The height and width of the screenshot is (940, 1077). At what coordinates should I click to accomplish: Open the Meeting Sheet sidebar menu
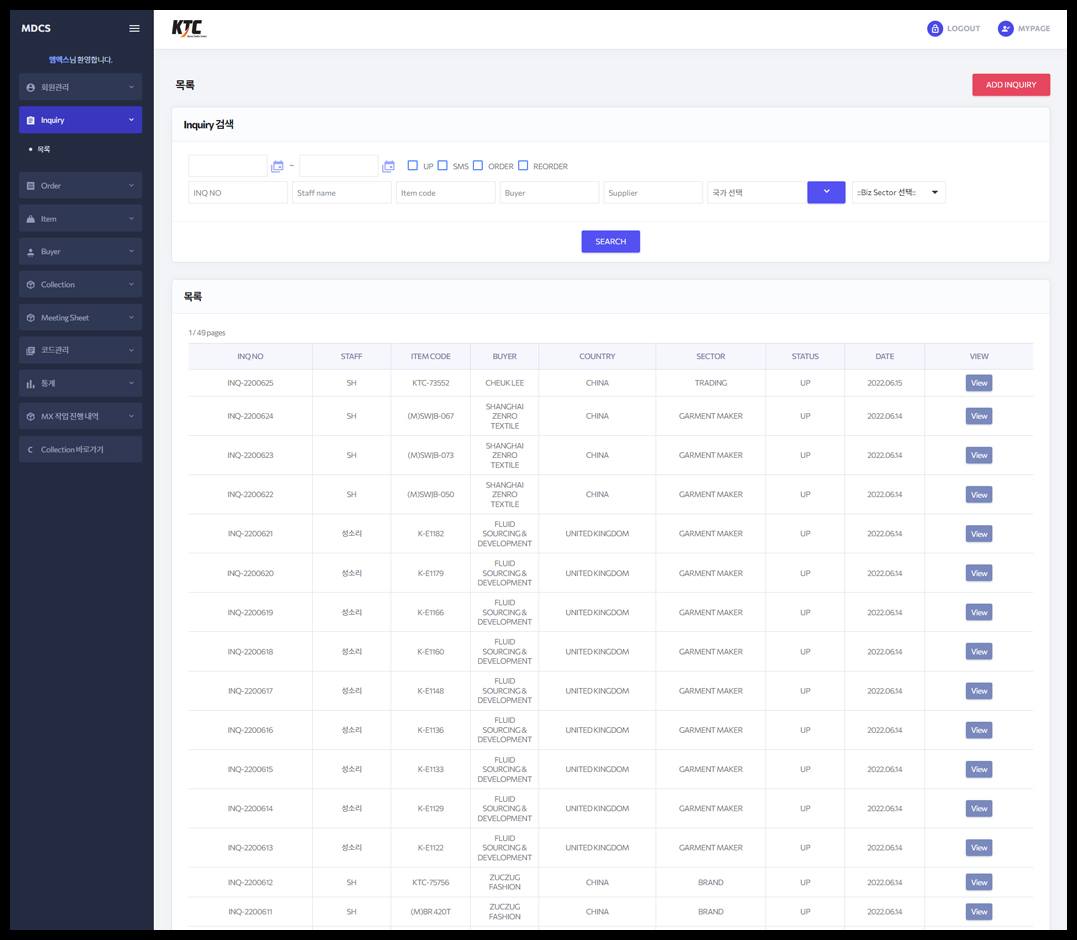click(80, 317)
